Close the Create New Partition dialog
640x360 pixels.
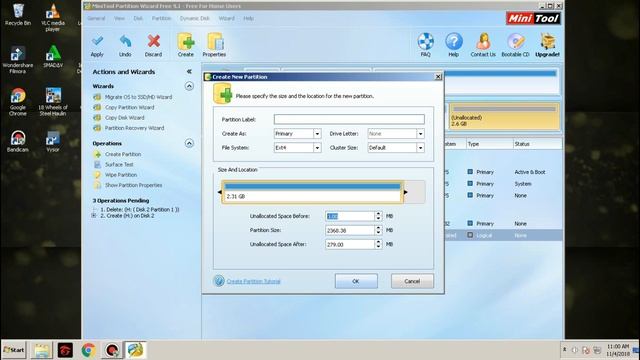pos(438,77)
